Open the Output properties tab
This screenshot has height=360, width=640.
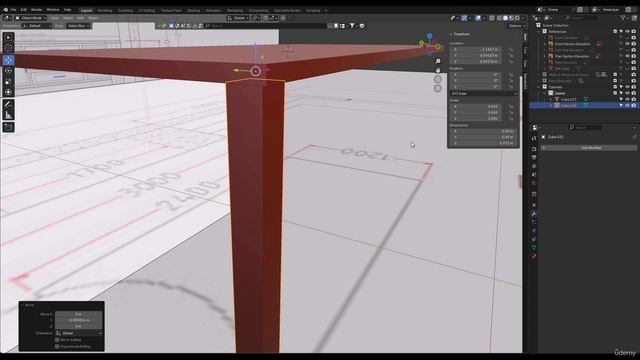tap(534, 158)
